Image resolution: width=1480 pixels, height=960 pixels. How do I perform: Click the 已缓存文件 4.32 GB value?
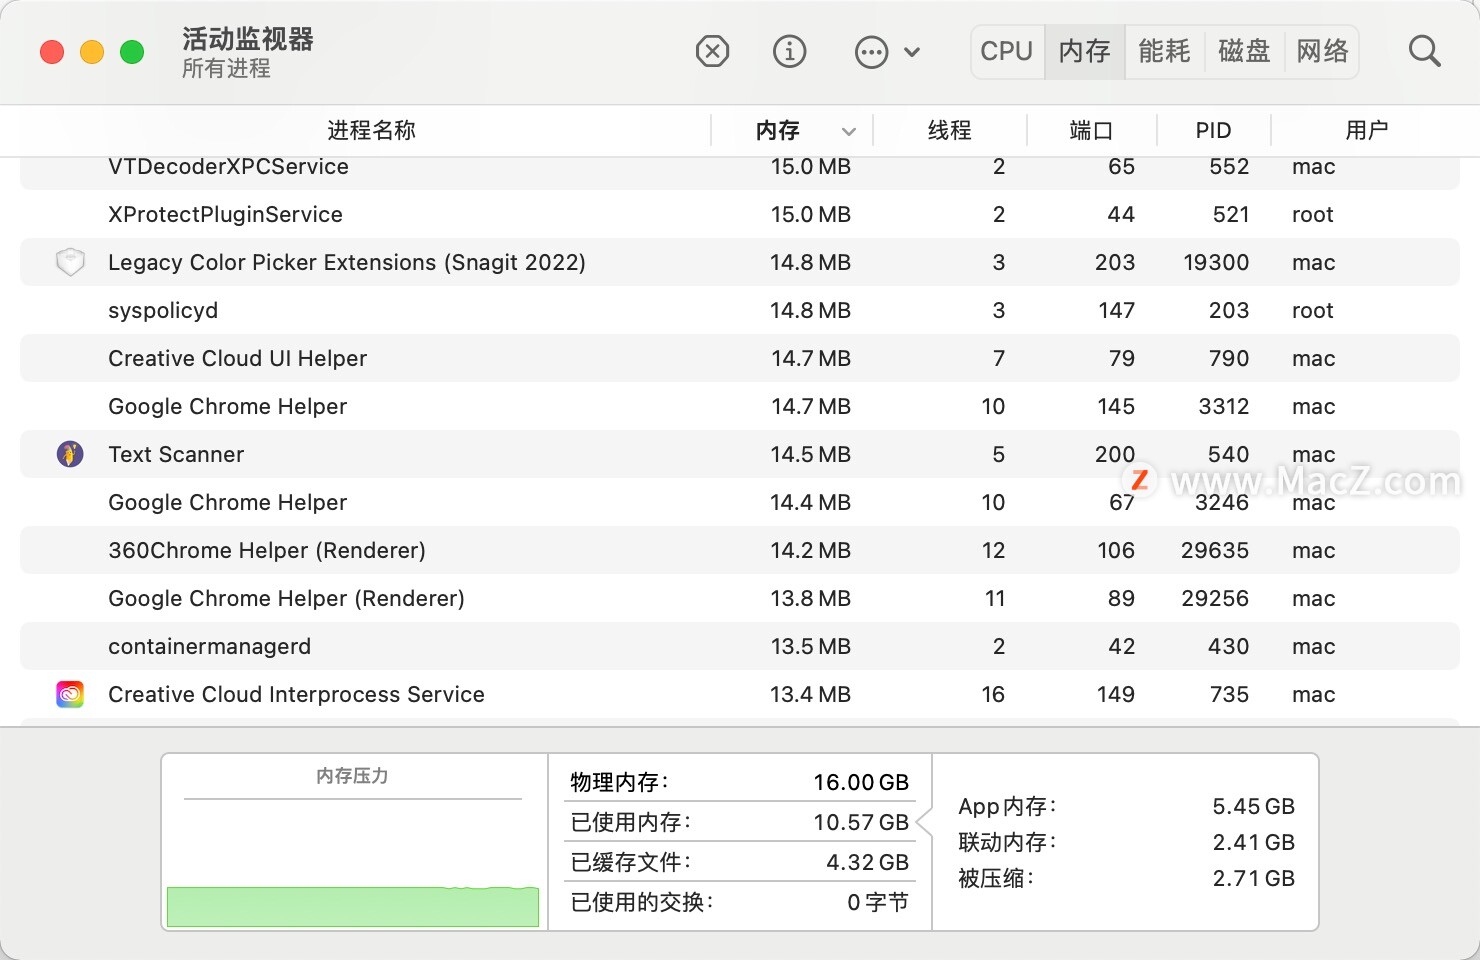pos(867,862)
